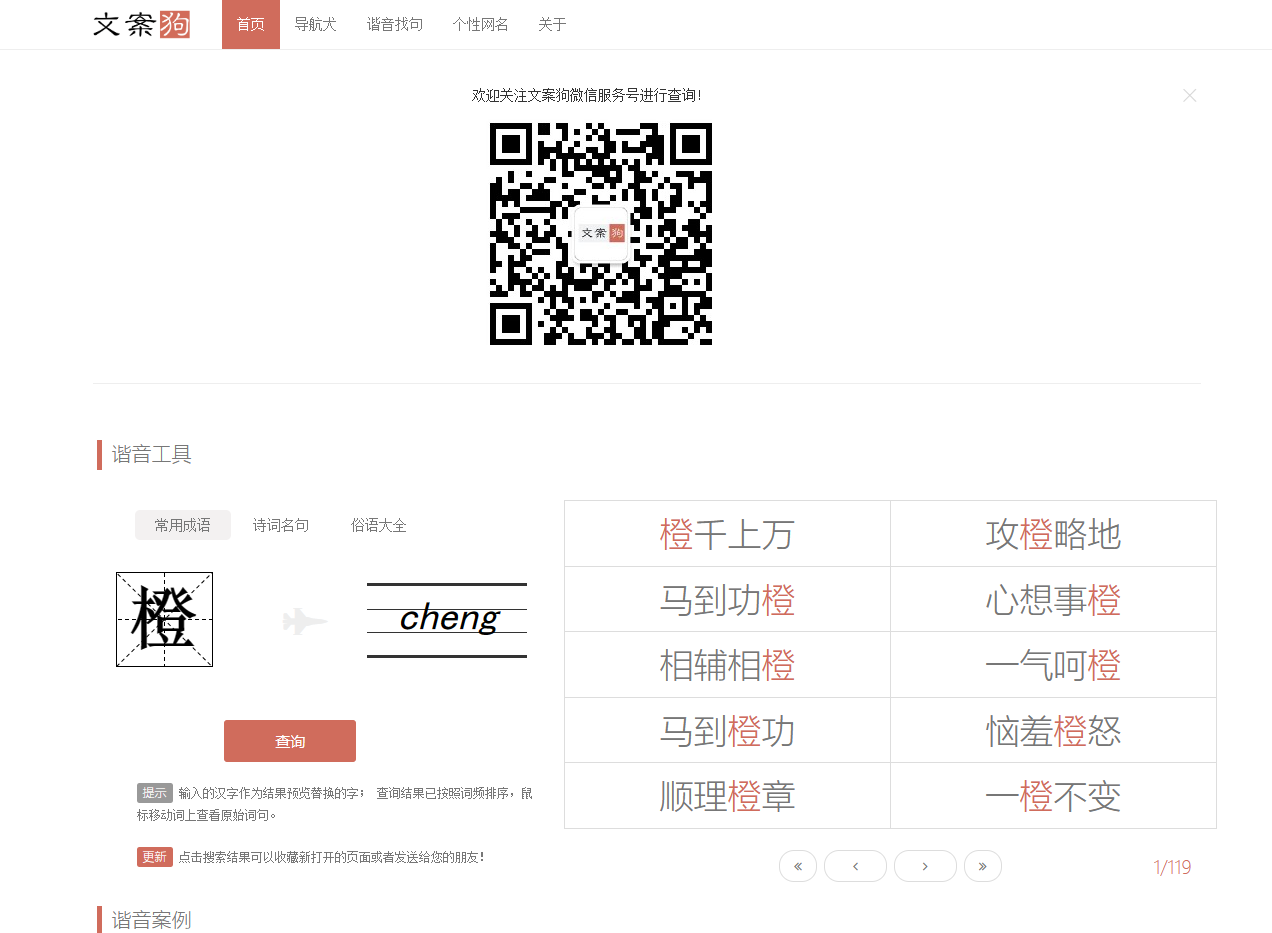1272x933 pixels.
Task: Open the 个性网名 section
Action: coord(481,24)
